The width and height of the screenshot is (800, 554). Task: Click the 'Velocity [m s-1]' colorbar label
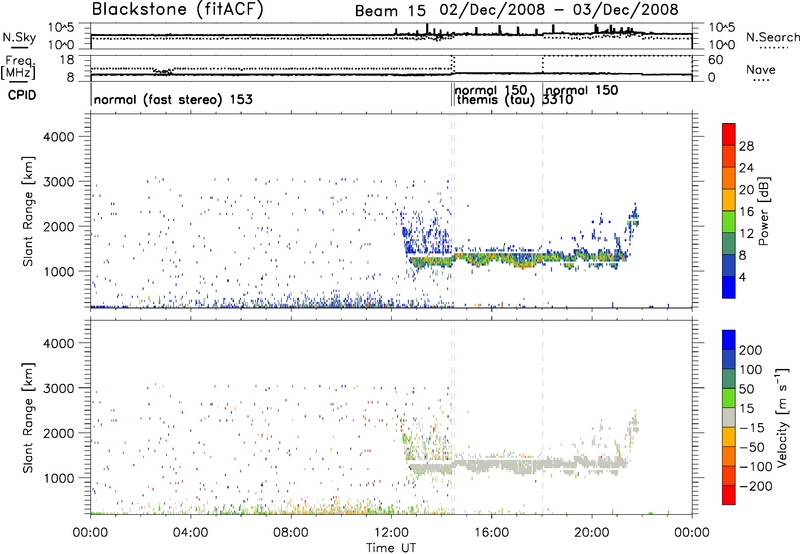click(x=782, y=417)
